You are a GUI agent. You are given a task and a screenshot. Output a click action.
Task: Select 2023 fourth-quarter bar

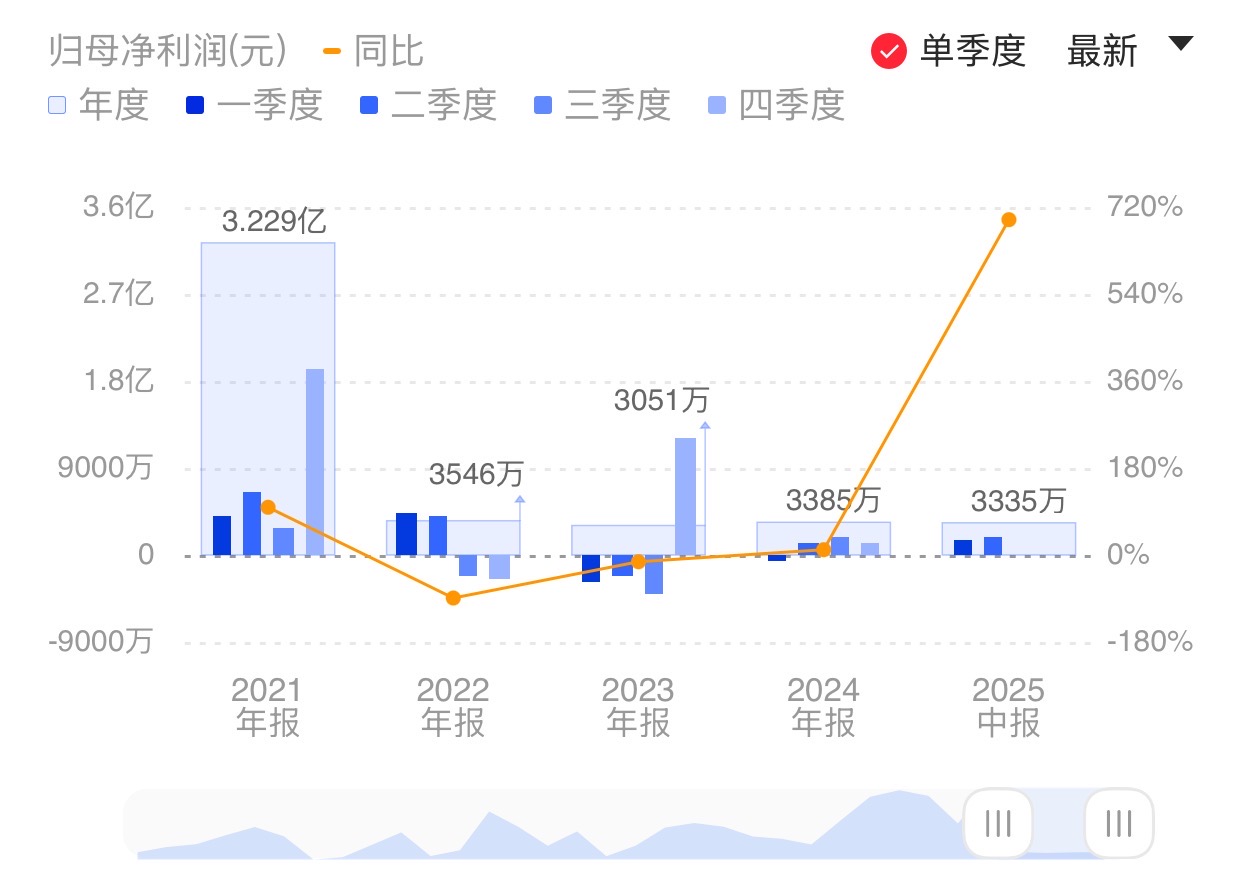[x=685, y=497]
